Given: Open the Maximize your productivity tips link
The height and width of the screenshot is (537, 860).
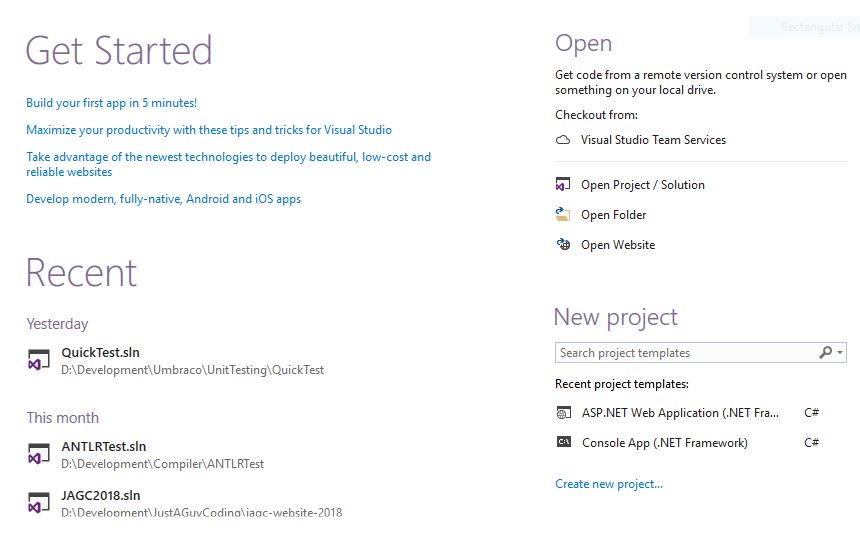Looking at the screenshot, I should (209, 130).
